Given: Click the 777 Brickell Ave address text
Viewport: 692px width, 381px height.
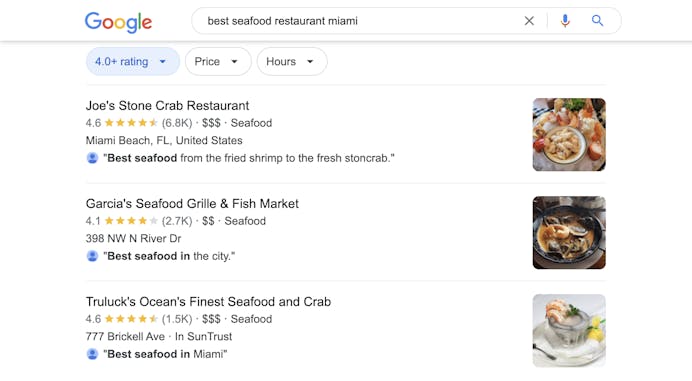Looking at the screenshot, I should pos(125,336).
